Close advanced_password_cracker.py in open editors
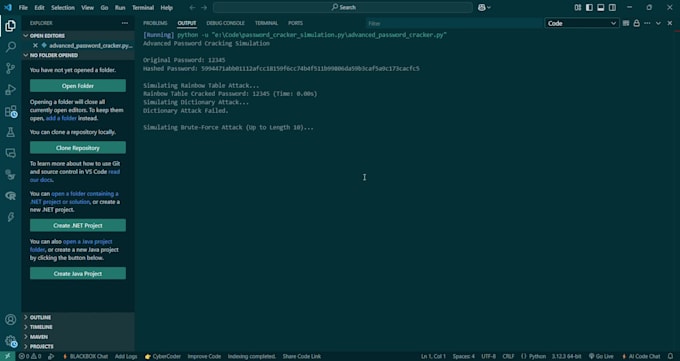The height and width of the screenshot is (361, 680). [x=36, y=46]
